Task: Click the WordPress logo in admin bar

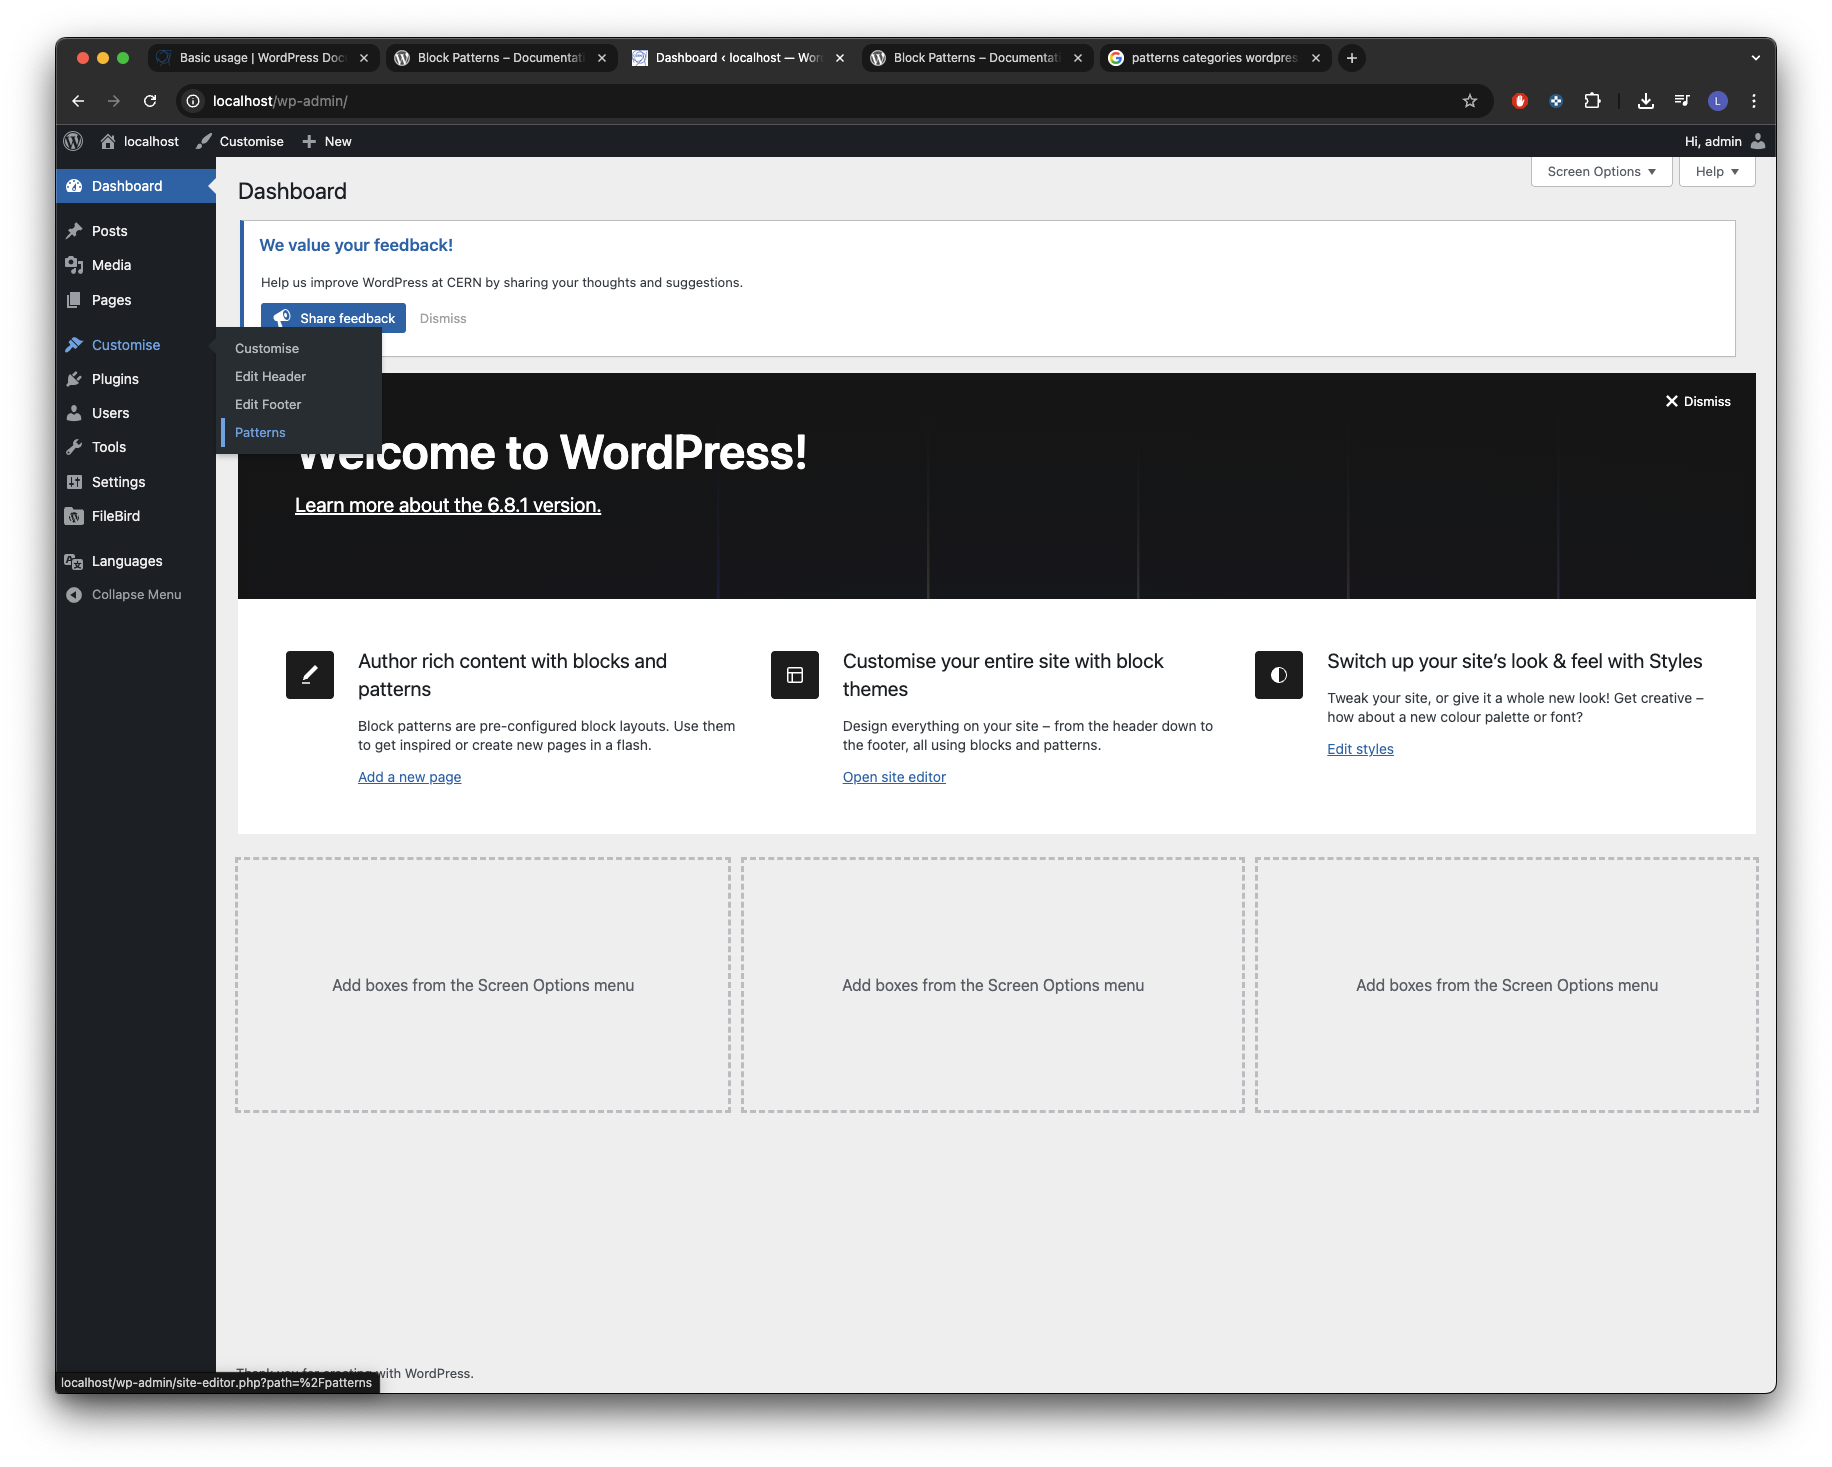Action: click(x=73, y=141)
